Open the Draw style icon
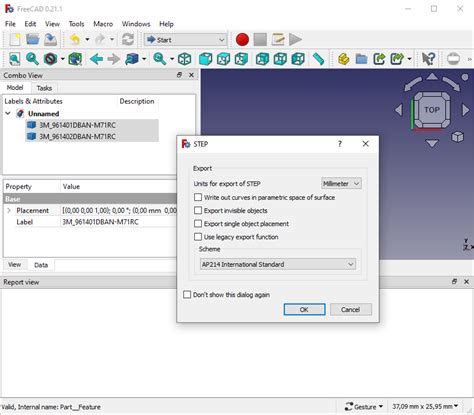The image size is (474, 415). [x=51, y=59]
